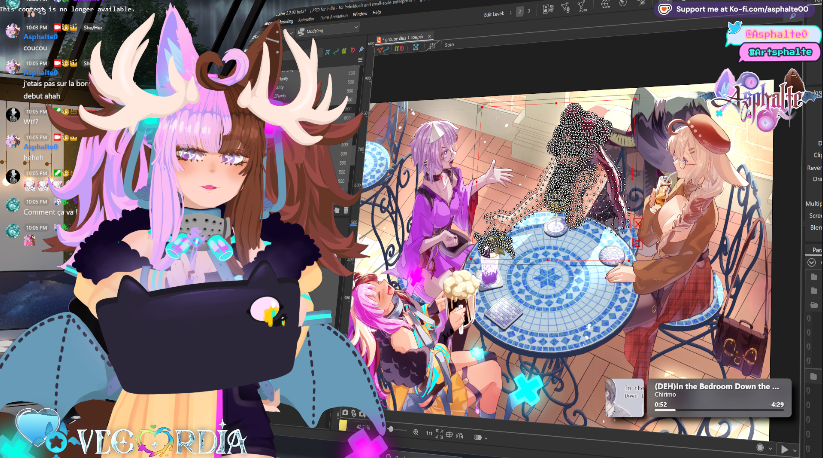
Task: Click the chat message "Wtf?"
Action: [31, 121]
